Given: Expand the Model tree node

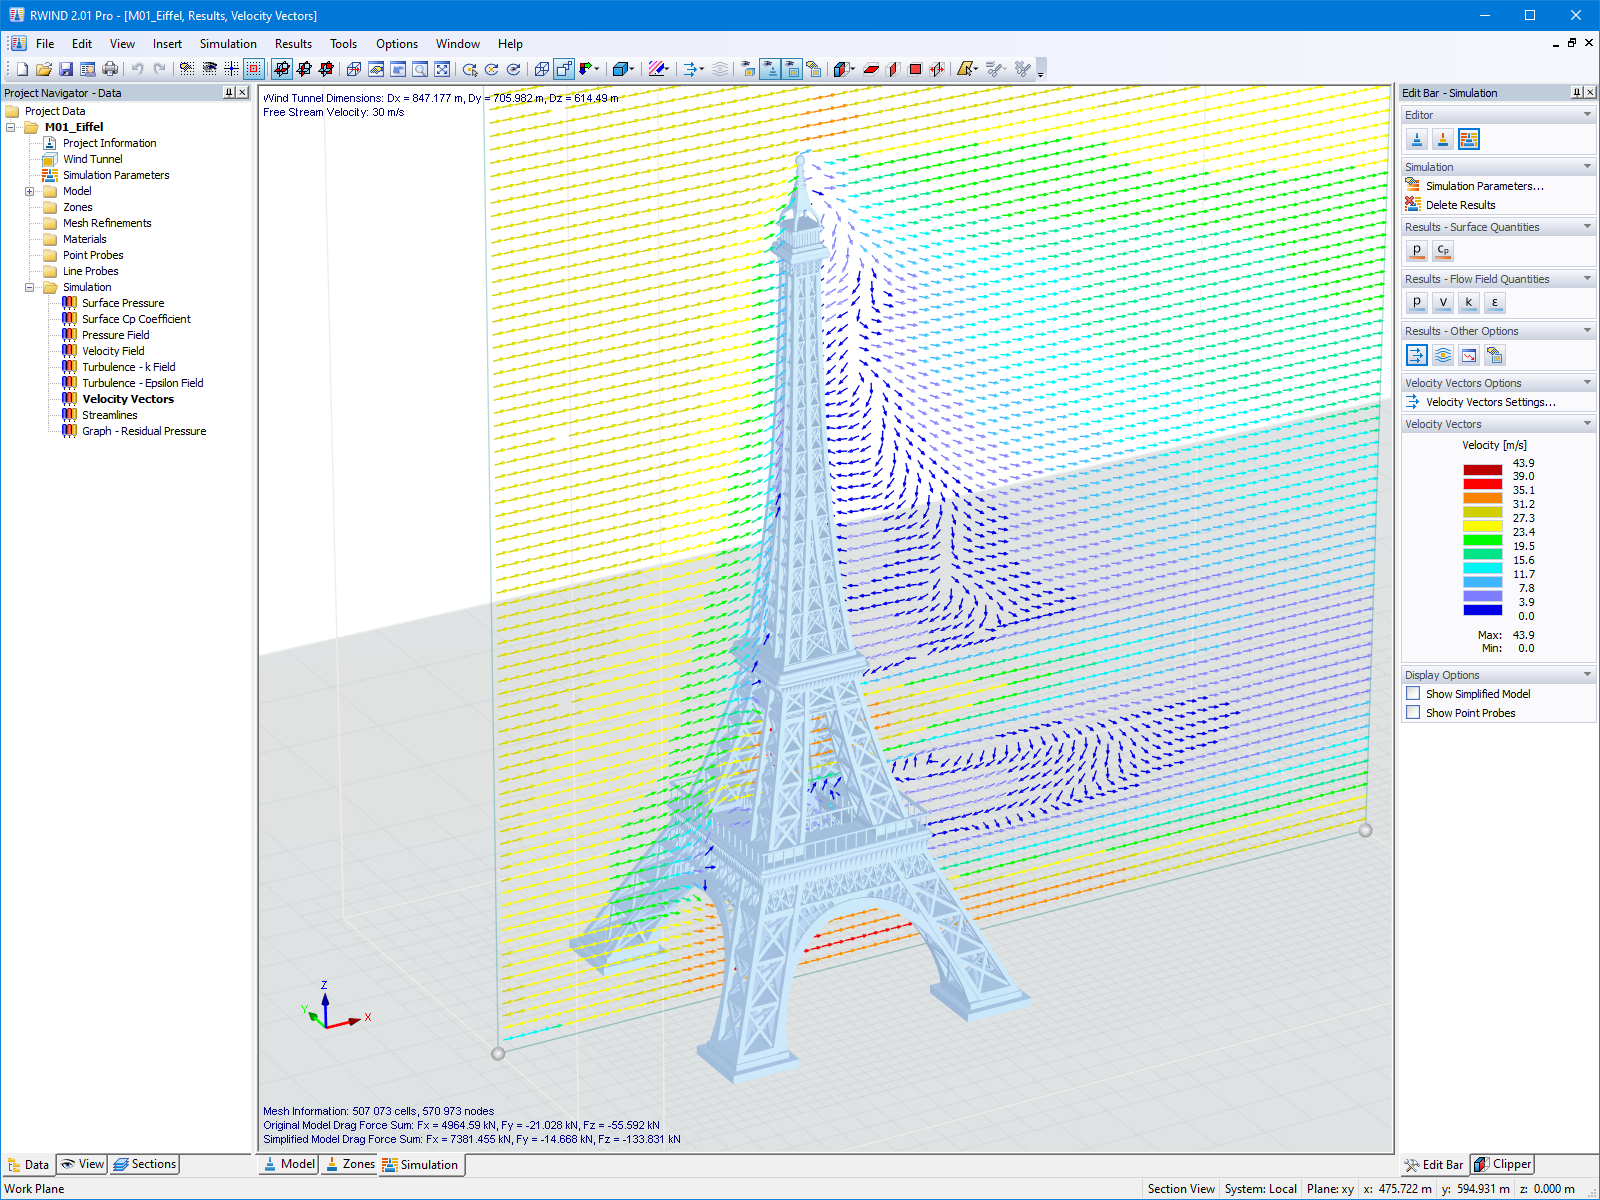Looking at the screenshot, I should point(31,191).
